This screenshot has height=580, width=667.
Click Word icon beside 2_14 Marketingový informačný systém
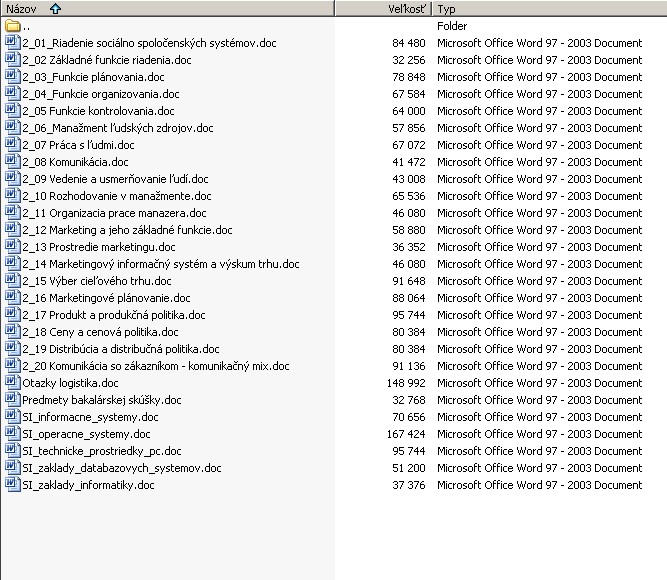click(13, 264)
